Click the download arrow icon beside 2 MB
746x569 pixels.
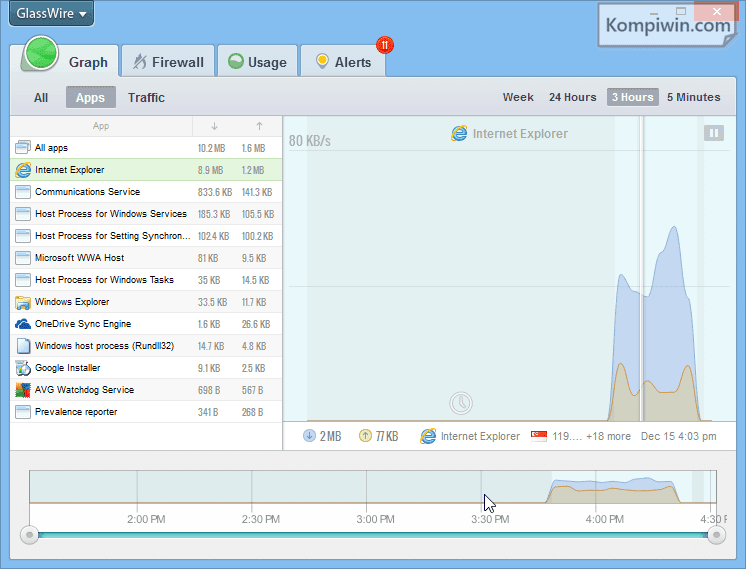coord(309,436)
